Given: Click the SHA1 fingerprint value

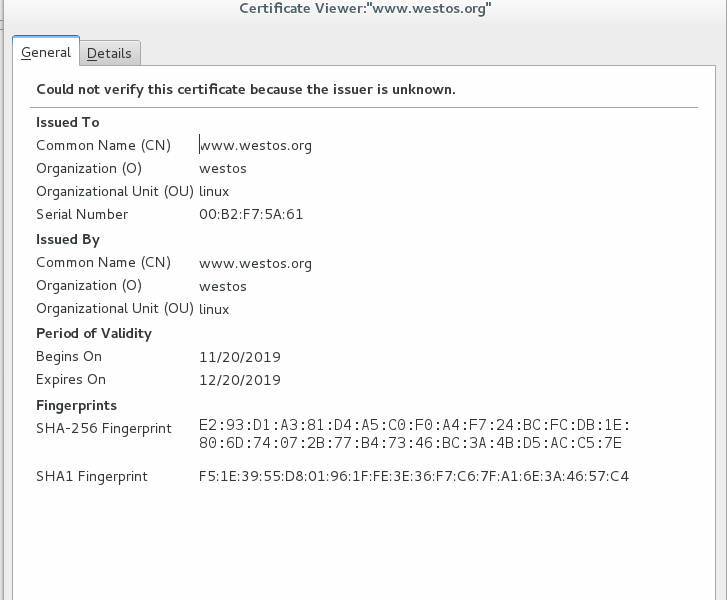Looking at the screenshot, I should (414, 476).
